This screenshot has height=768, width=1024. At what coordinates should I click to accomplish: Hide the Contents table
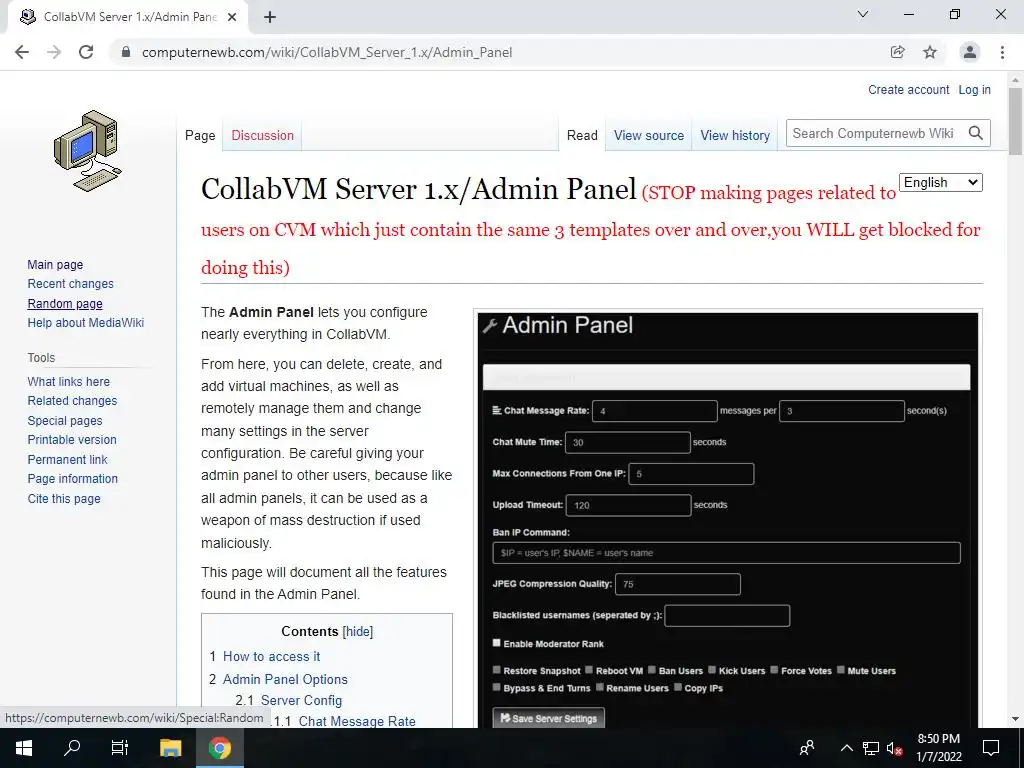[x=358, y=632]
